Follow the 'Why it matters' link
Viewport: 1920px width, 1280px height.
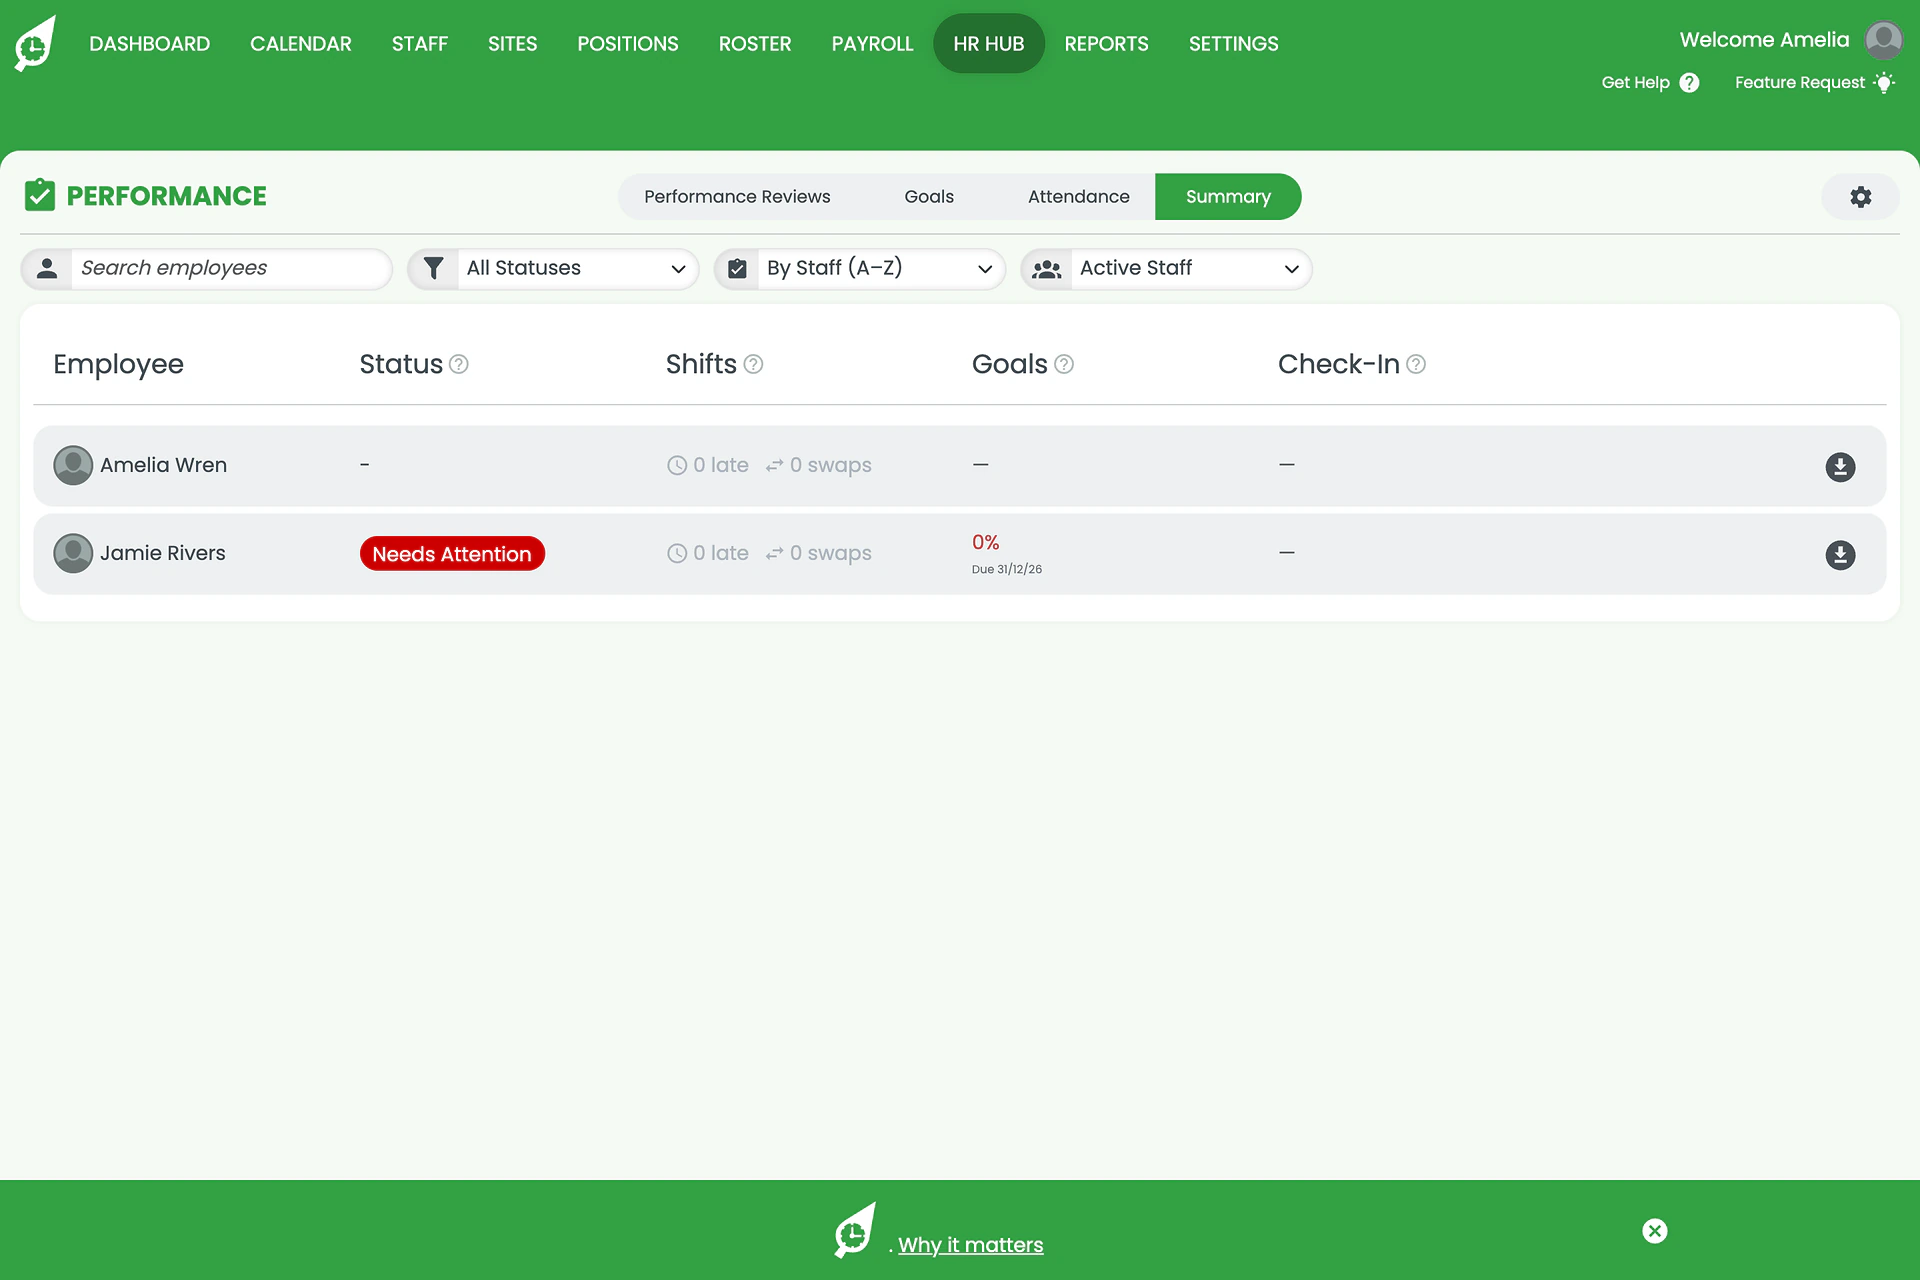970,1245
